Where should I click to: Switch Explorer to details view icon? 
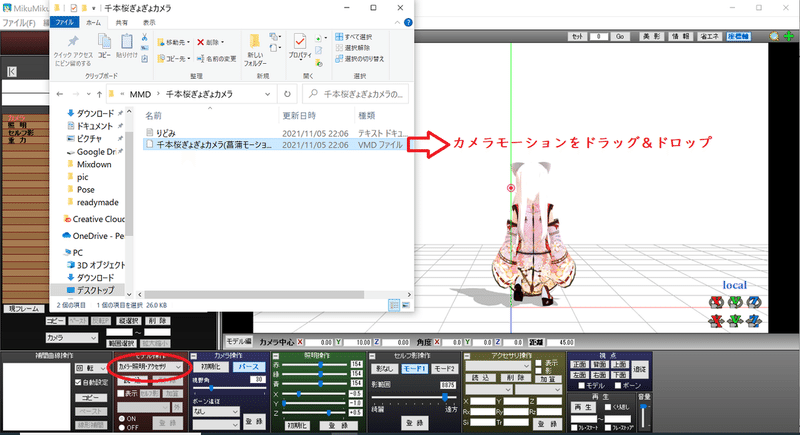pyautogui.click(x=394, y=305)
